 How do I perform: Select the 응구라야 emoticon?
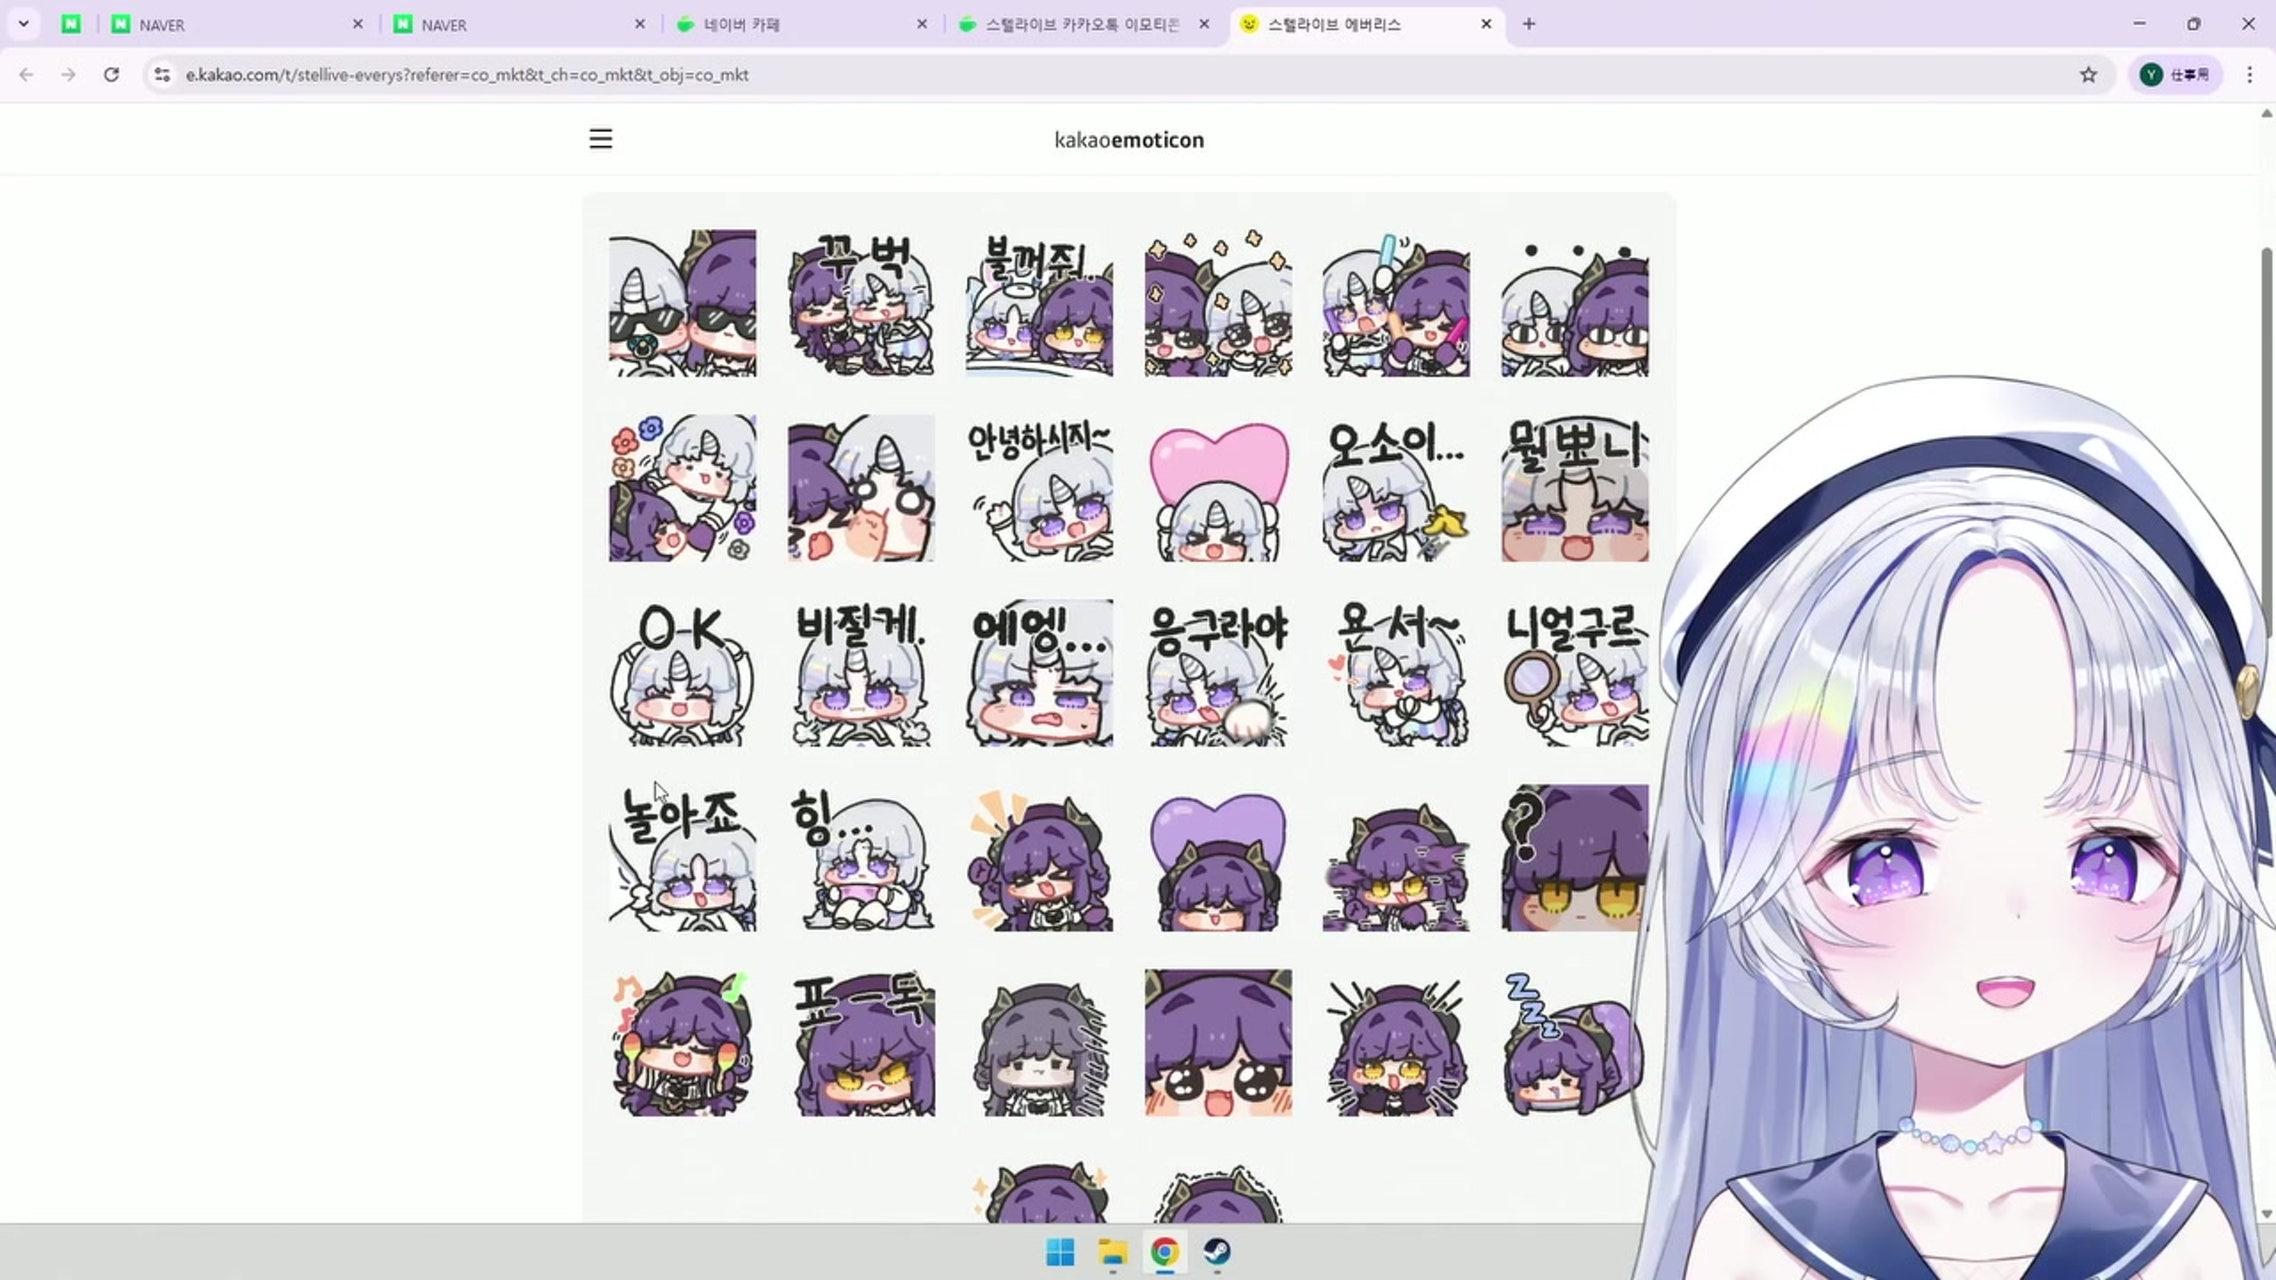(1218, 673)
